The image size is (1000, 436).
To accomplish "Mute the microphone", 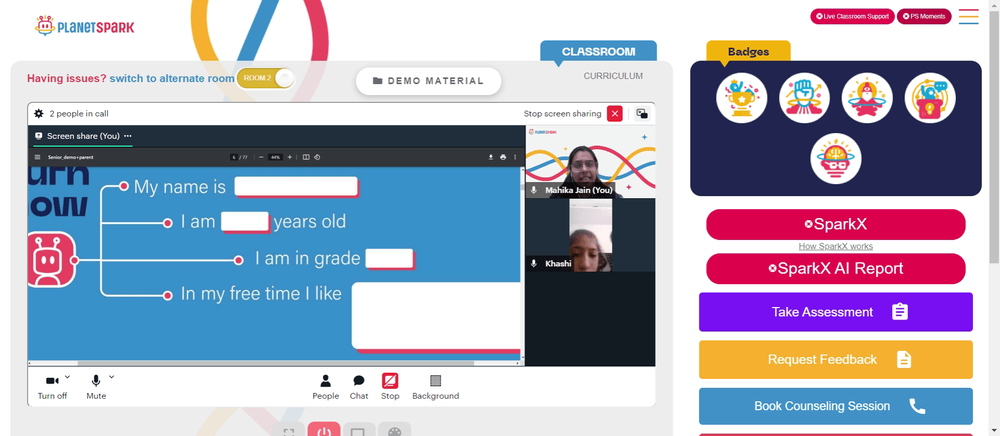I will click(x=96, y=387).
